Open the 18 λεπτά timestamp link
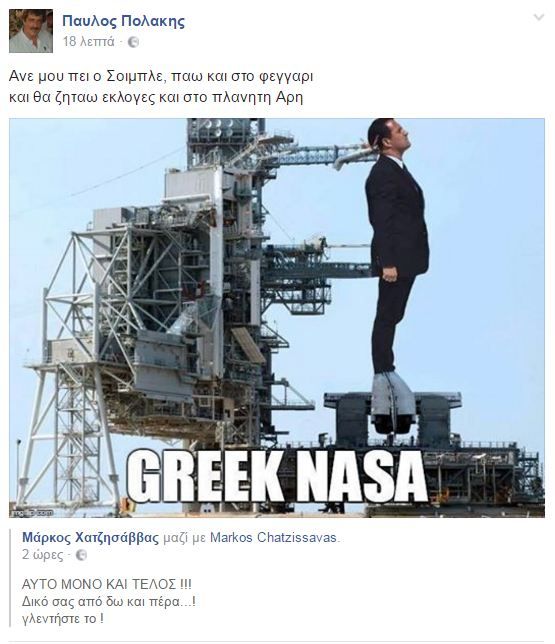The width and height of the screenshot is (555, 644). pos(88,41)
